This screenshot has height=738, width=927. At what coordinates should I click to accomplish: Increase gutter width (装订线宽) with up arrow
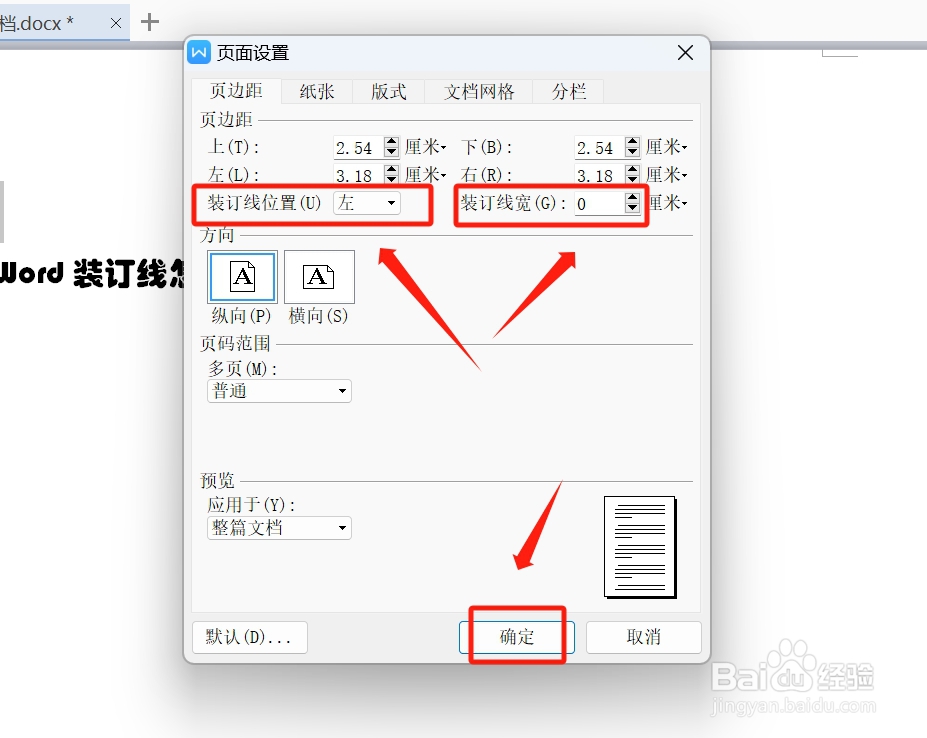pyautogui.click(x=632, y=198)
